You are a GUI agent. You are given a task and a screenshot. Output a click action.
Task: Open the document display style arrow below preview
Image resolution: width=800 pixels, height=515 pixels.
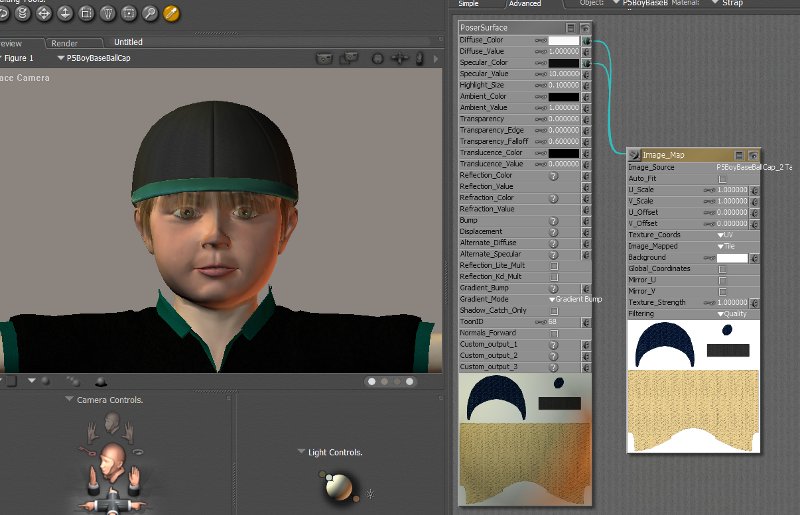(32, 381)
